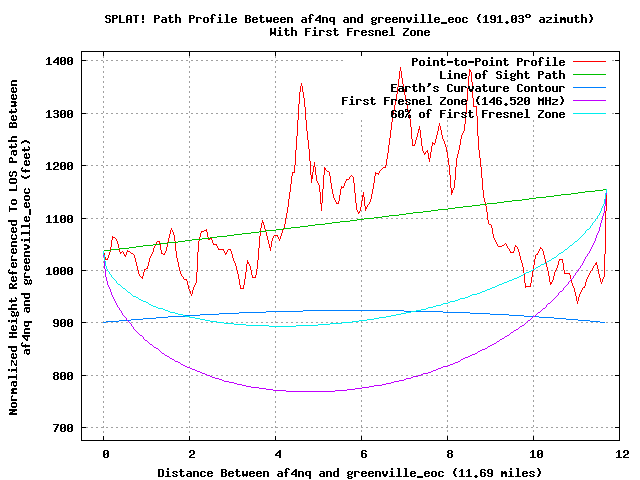The image size is (640, 480).
Task: Click the legend label 'Earth's Curvature Contour'
Action: pos(478,88)
